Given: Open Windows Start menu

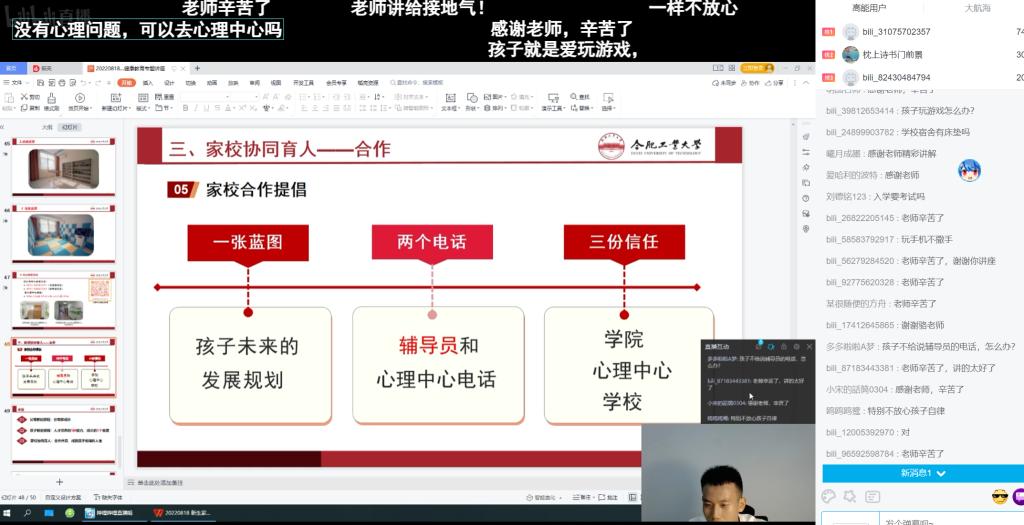Looking at the screenshot, I should [8, 513].
